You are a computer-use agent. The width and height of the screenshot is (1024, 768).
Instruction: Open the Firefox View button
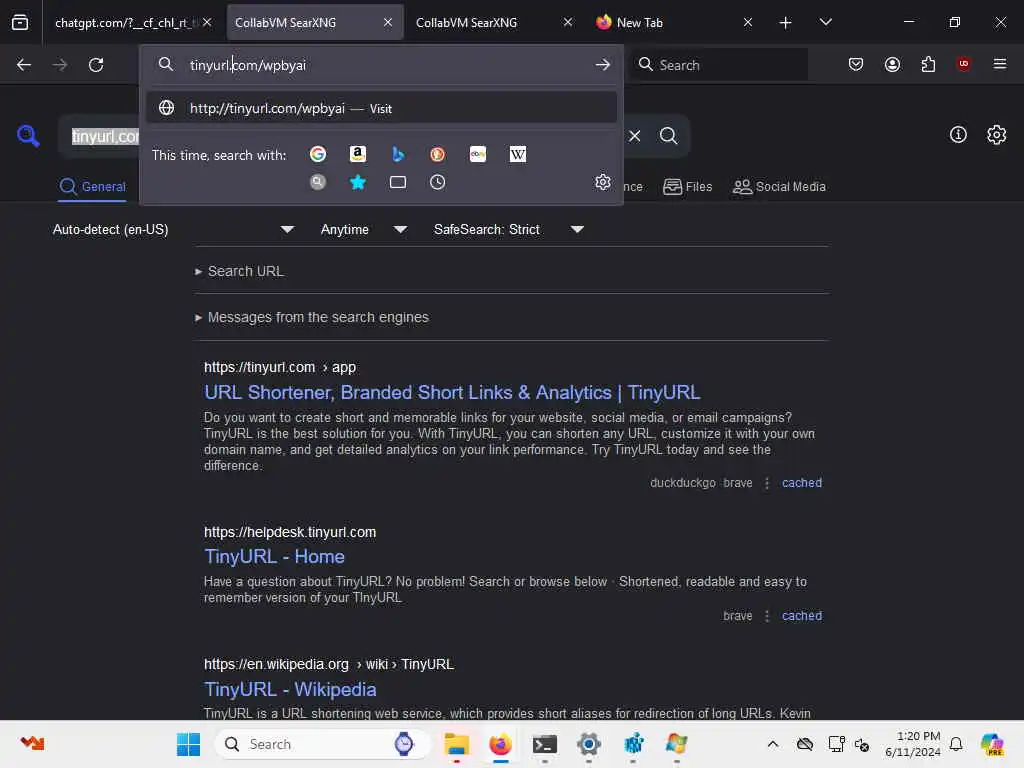point(20,23)
